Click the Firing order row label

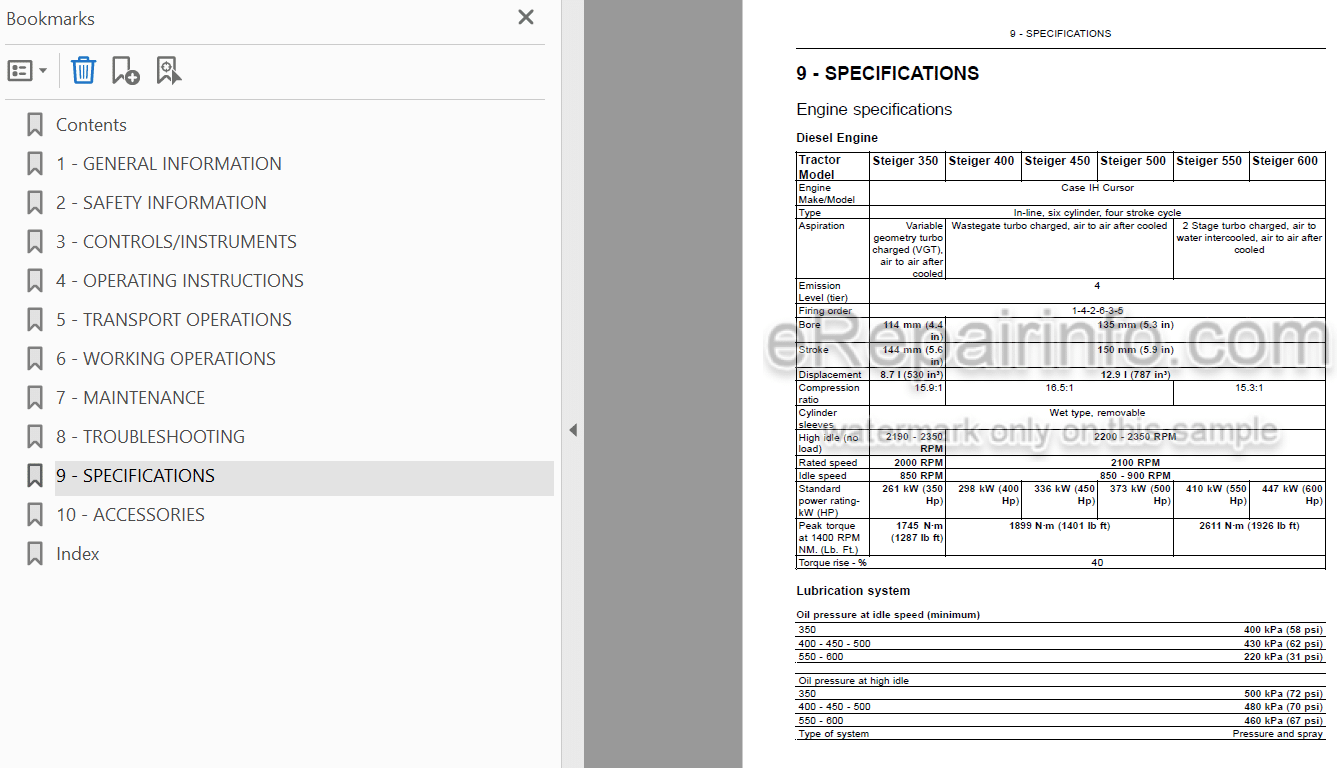click(826, 311)
